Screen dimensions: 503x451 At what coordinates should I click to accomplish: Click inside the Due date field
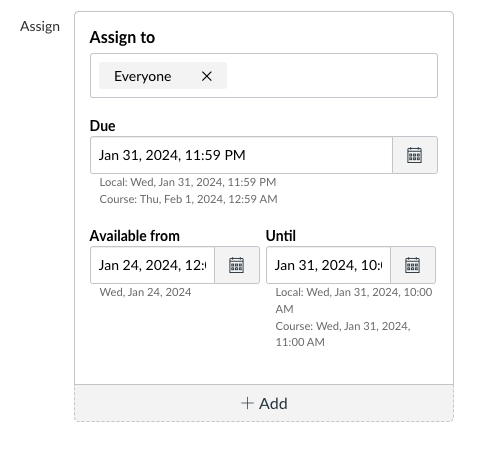(x=241, y=155)
